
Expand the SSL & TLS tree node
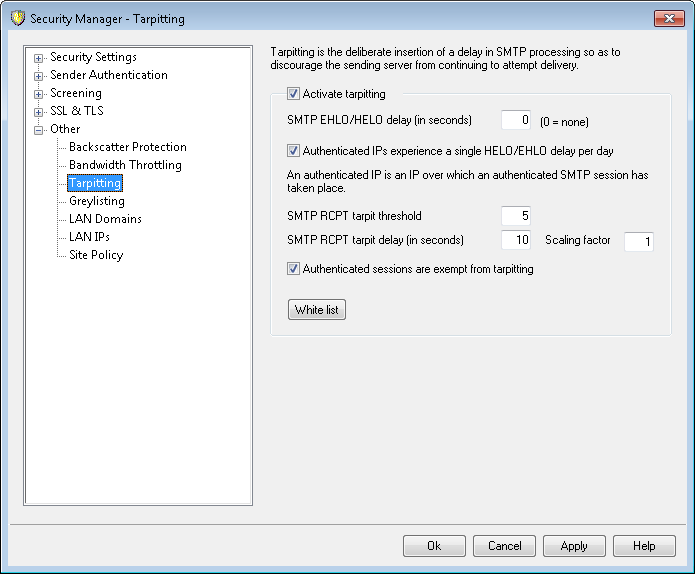(39, 112)
